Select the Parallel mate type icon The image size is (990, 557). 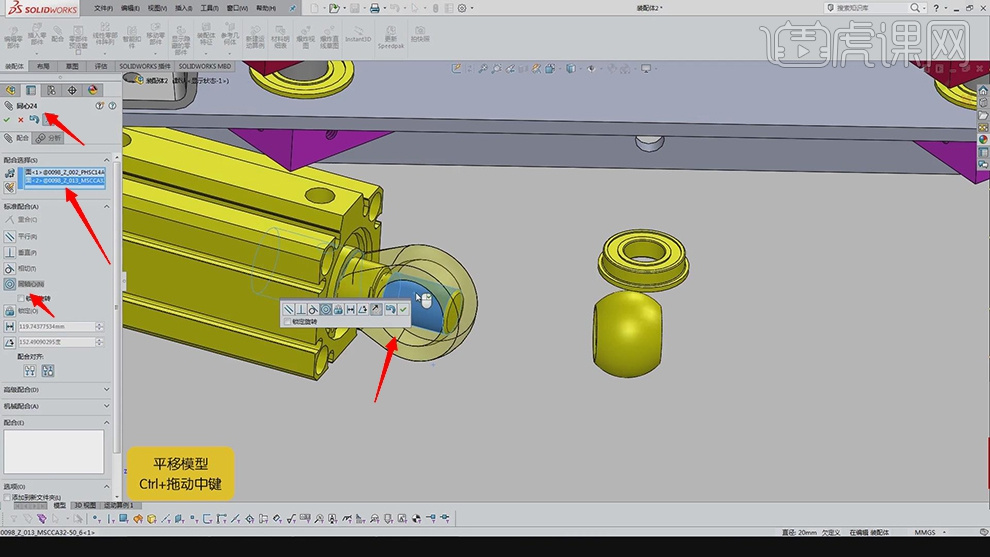(10, 236)
